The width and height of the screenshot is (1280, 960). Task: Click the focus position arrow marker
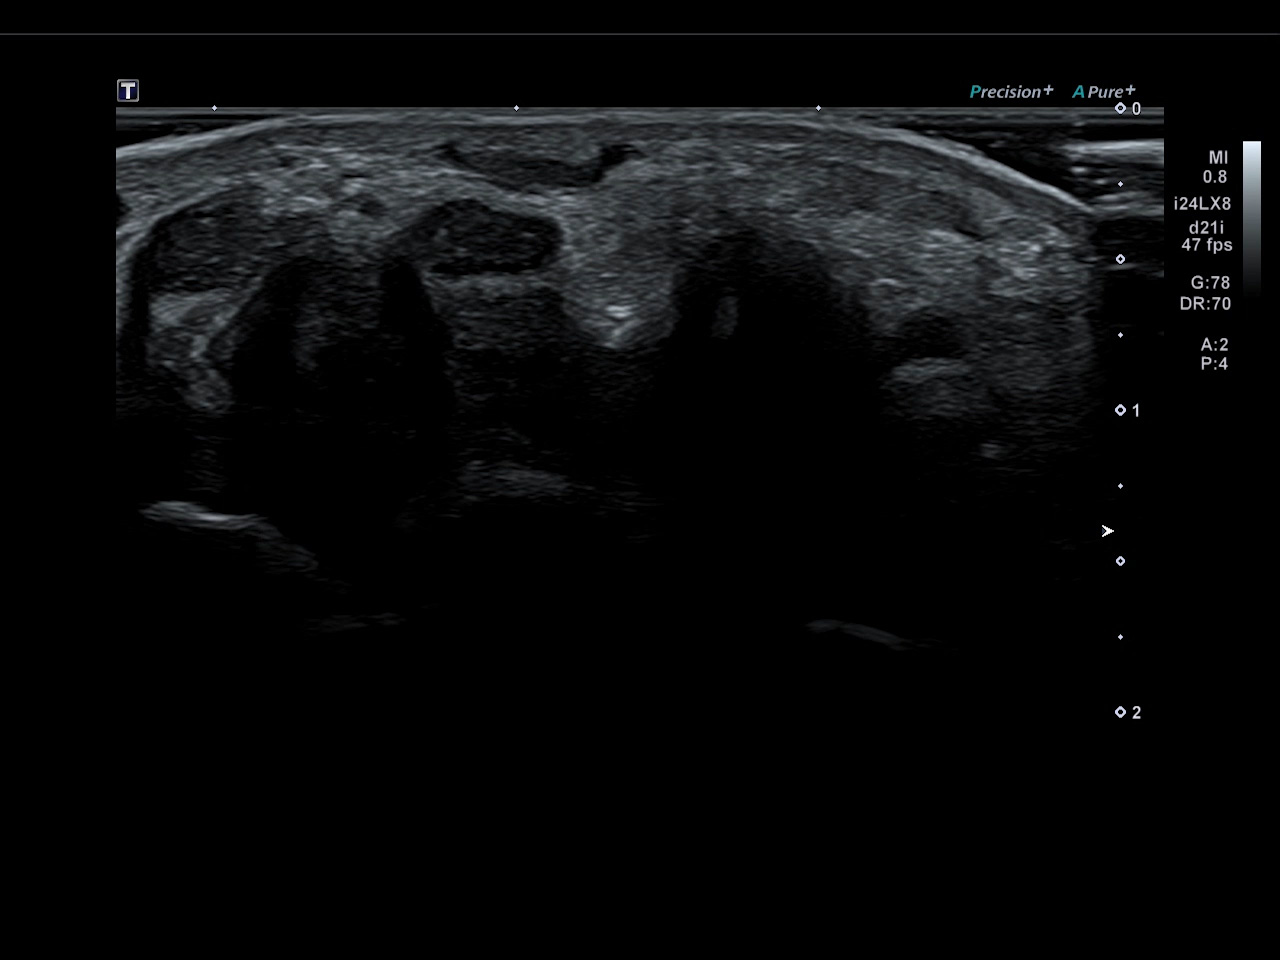tap(1107, 531)
